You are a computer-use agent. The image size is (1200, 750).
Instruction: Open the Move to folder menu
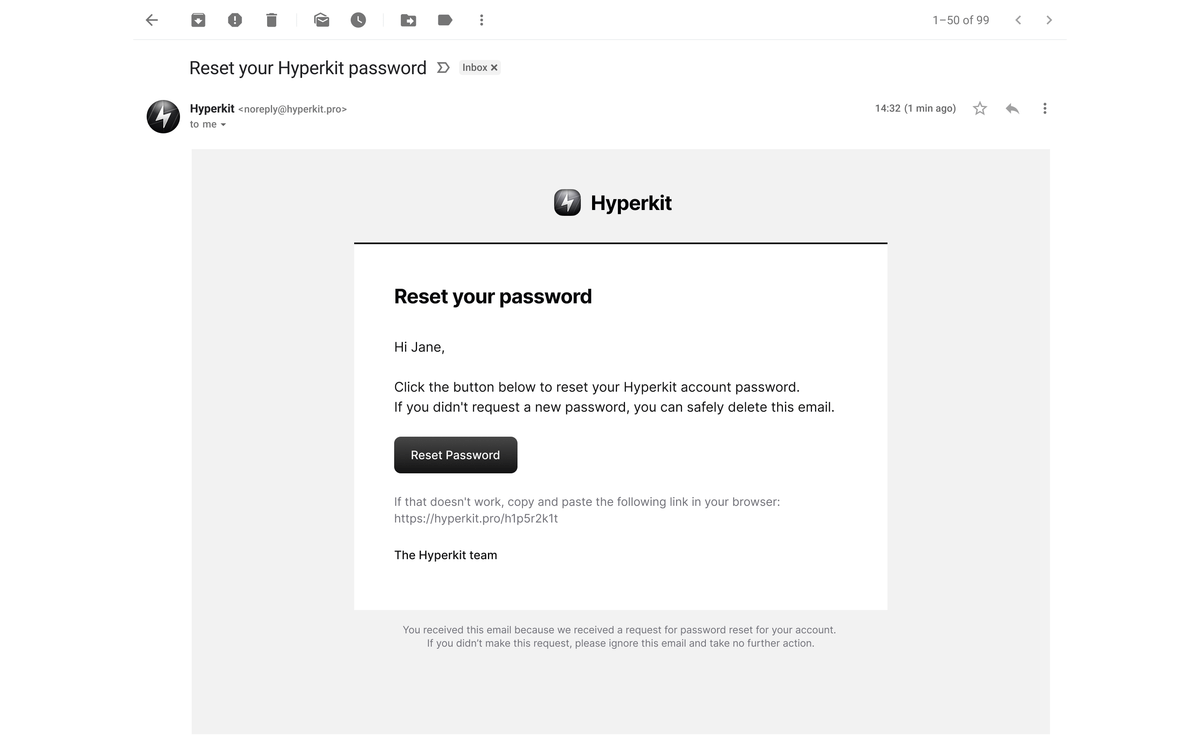coord(408,20)
